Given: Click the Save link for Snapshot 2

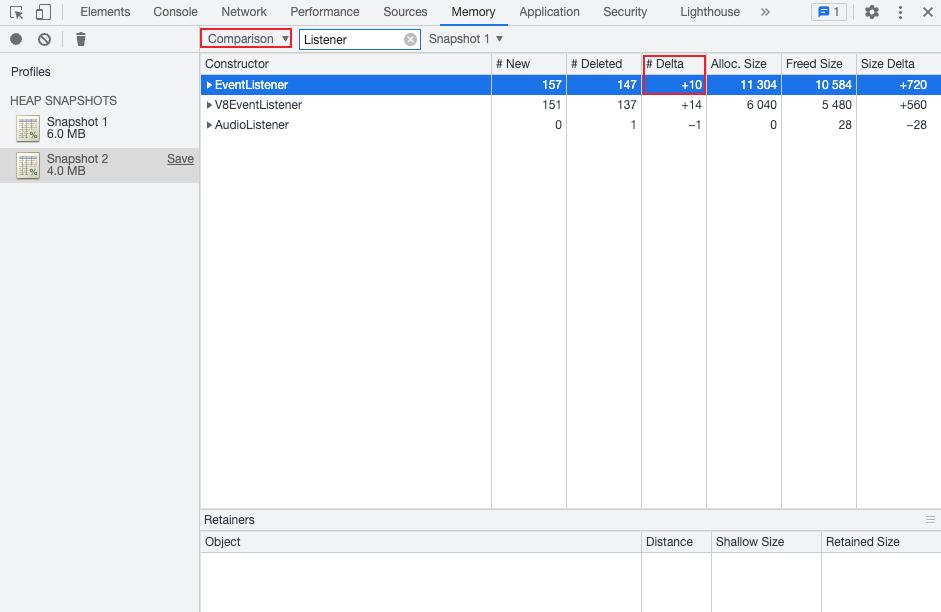Looking at the screenshot, I should click(180, 159).
